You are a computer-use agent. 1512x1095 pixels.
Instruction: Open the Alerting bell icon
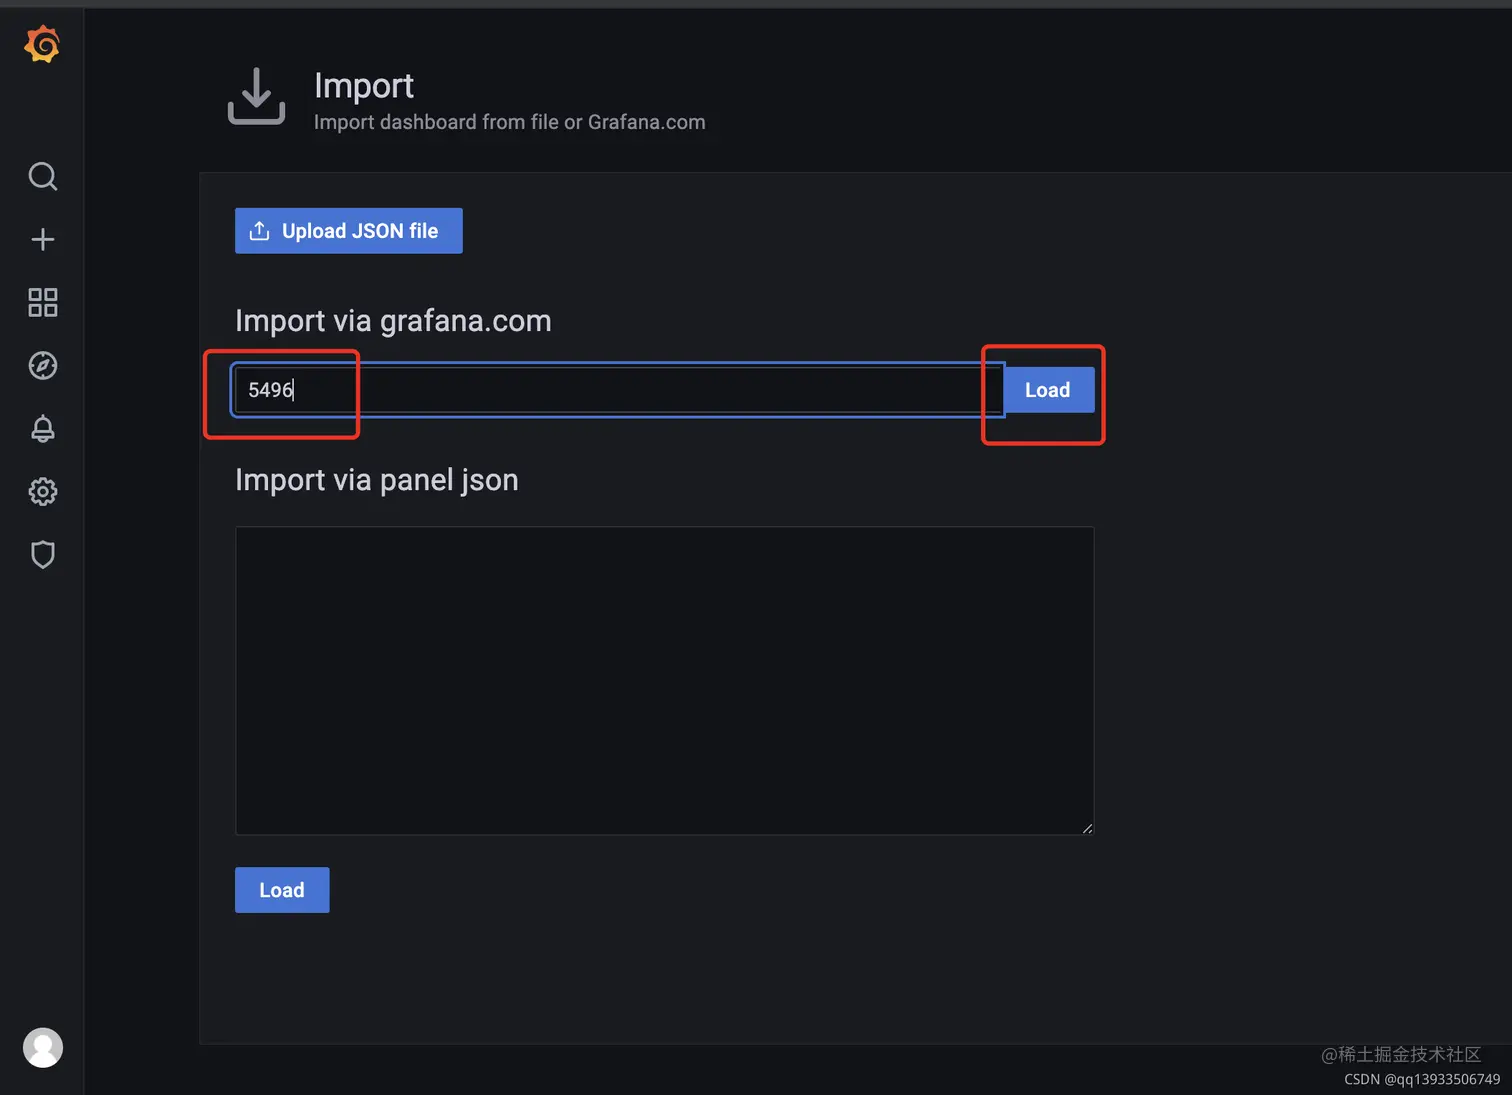pos(42,428)
